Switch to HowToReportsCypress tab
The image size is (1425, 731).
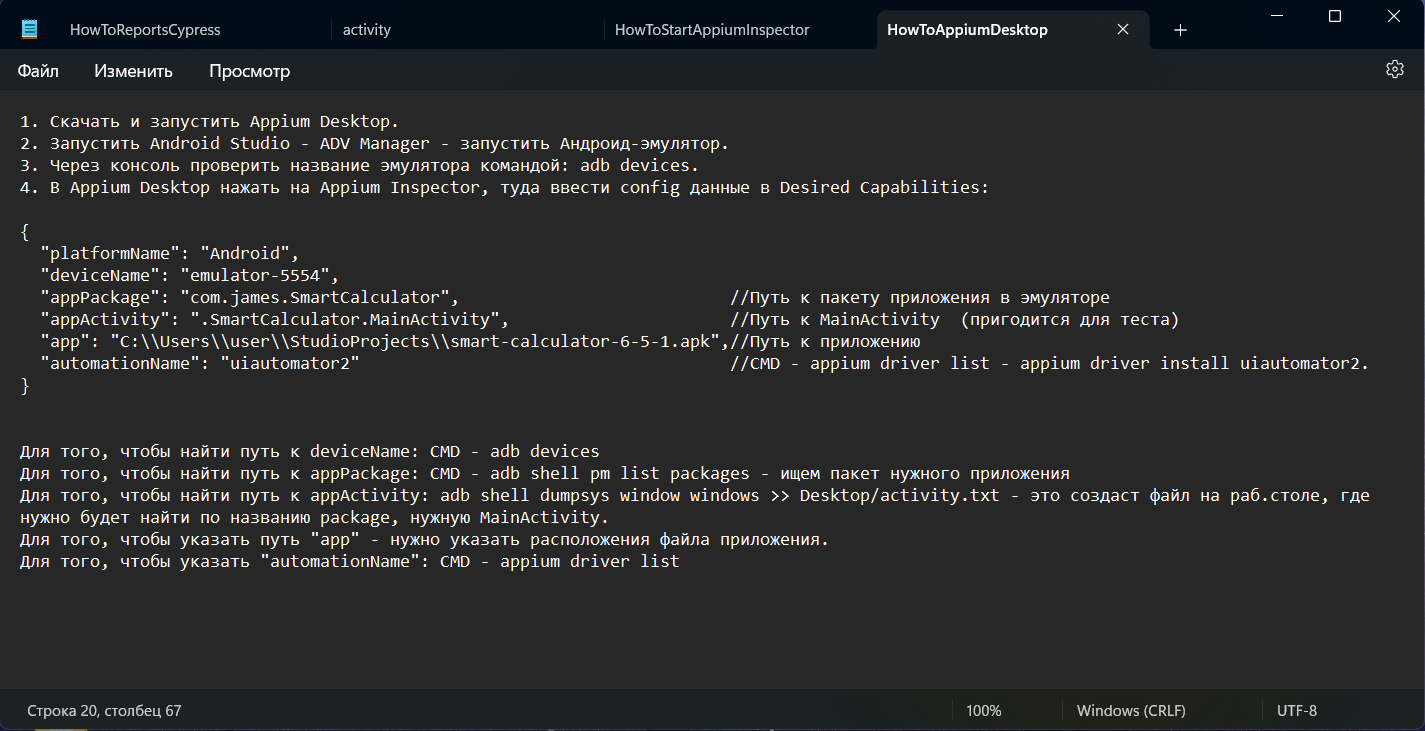pos(145,30)
